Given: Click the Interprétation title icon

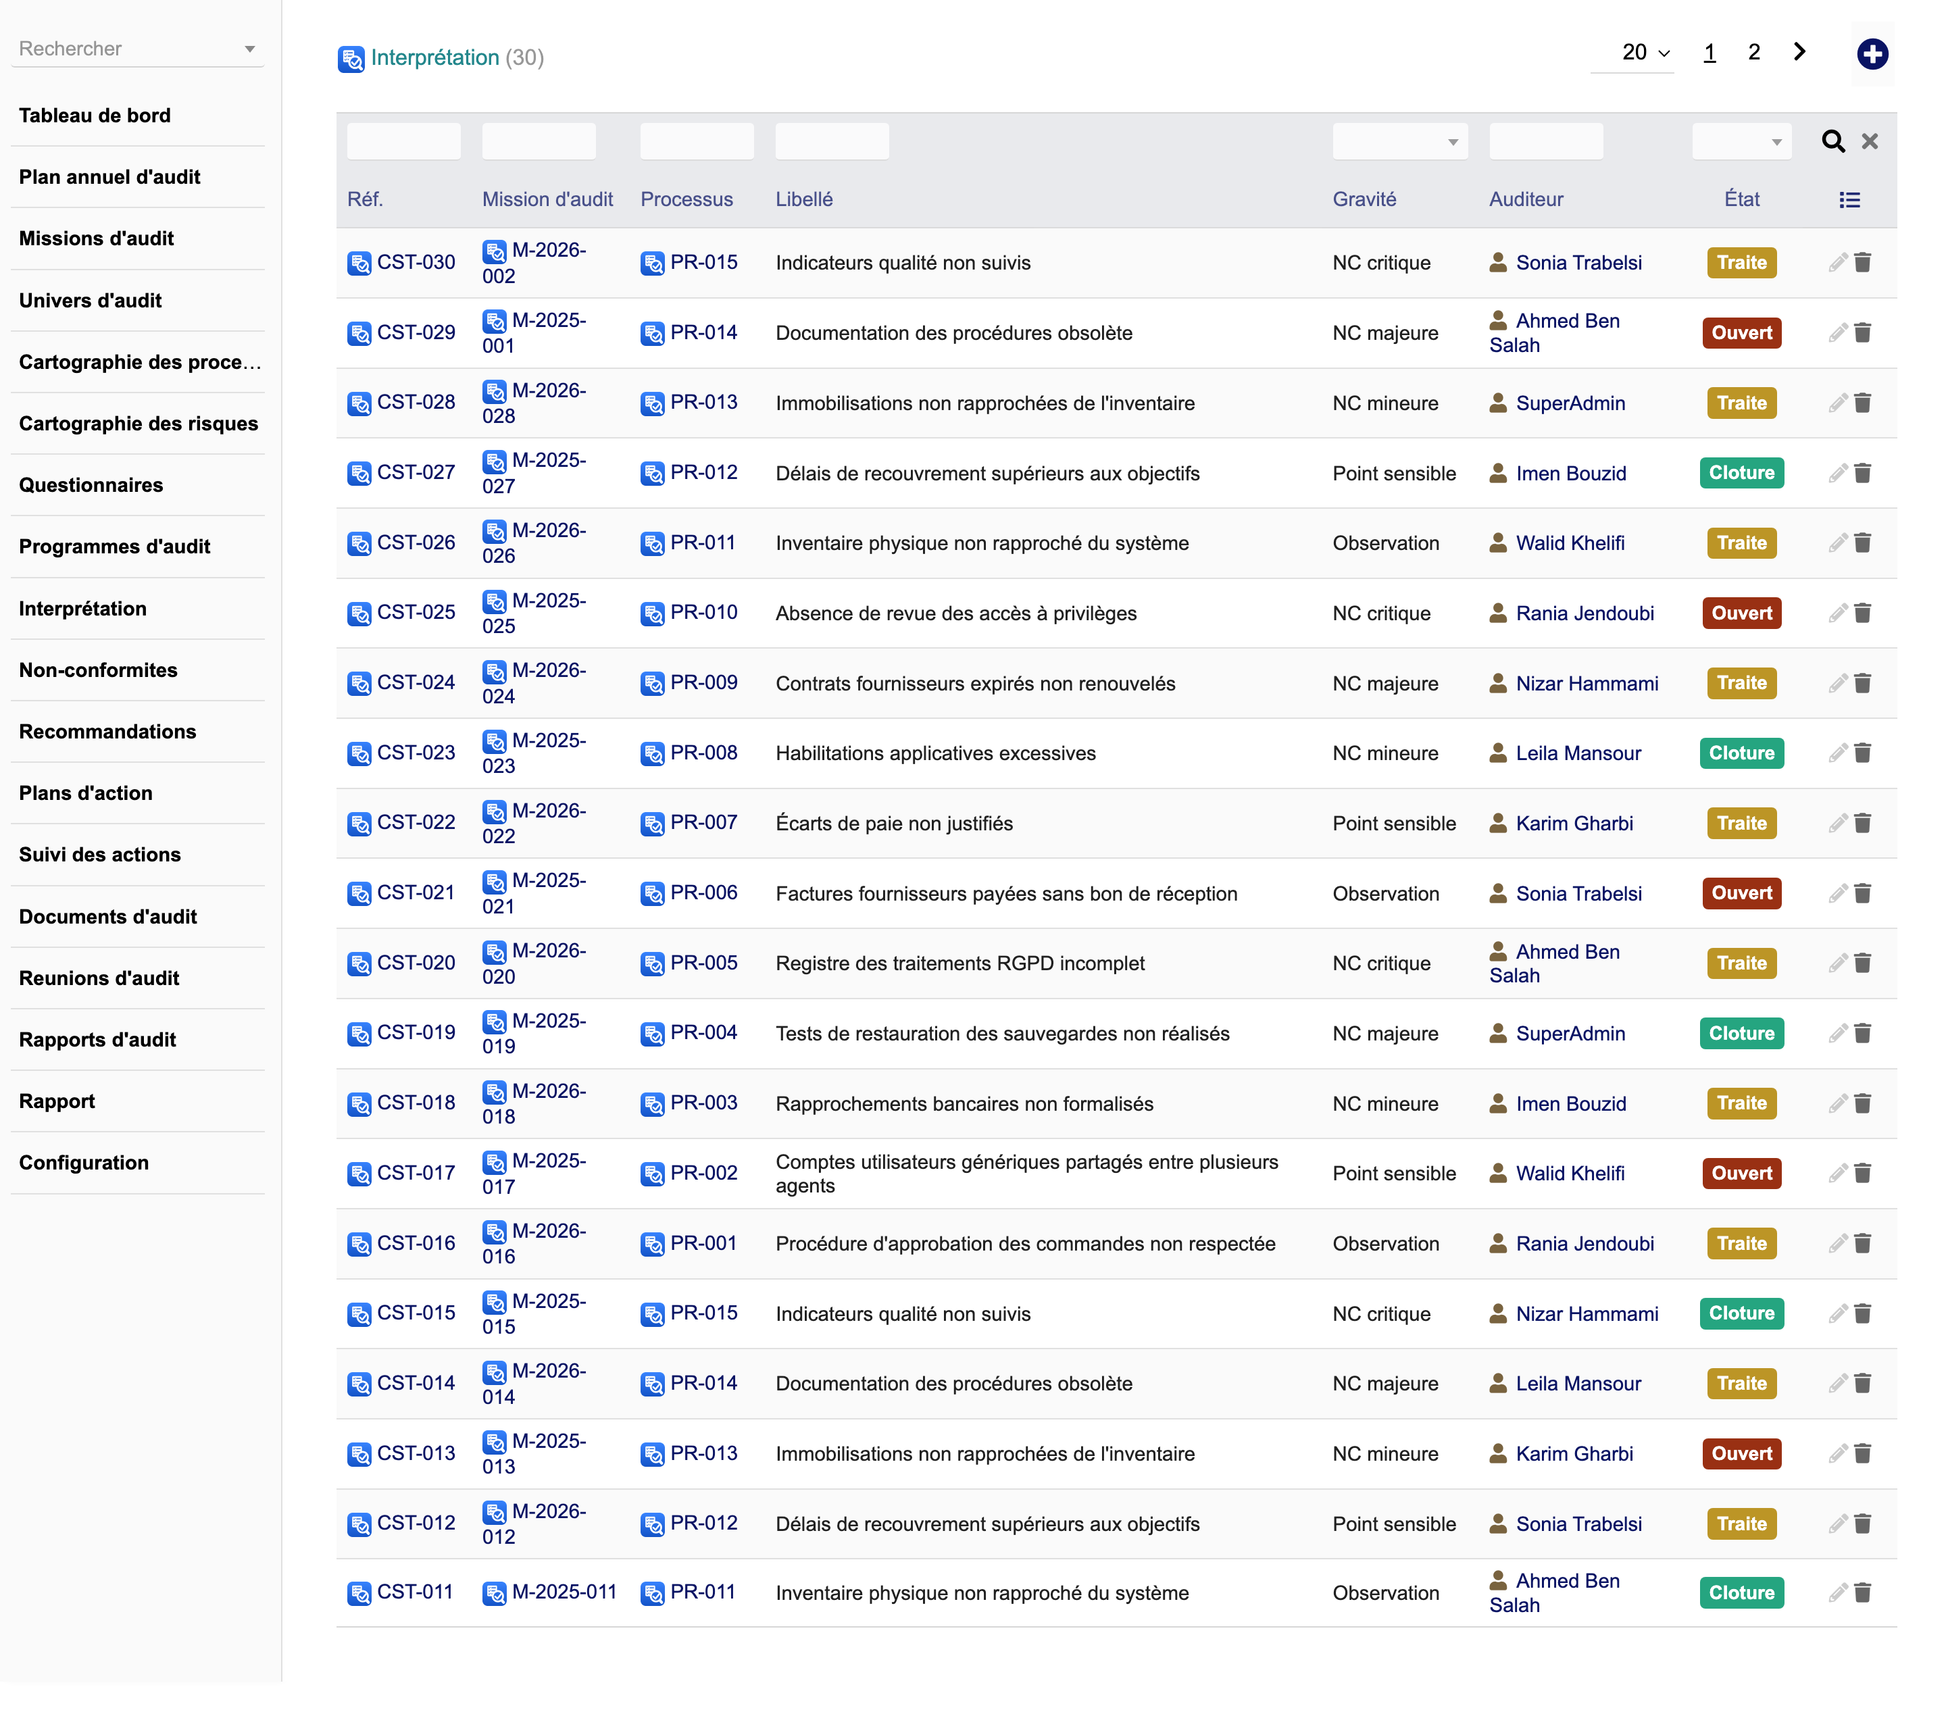Looking at the screenshot, I should 351,59.
